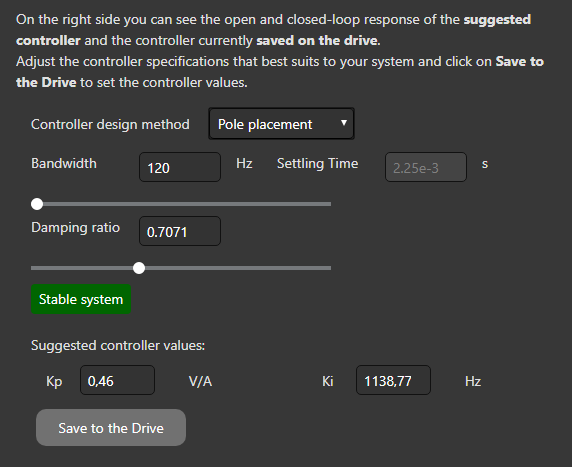Image resolution: width=572 pixels, height=467 pixels.
Task: Click the Kp value field
Action: (117, 380)
